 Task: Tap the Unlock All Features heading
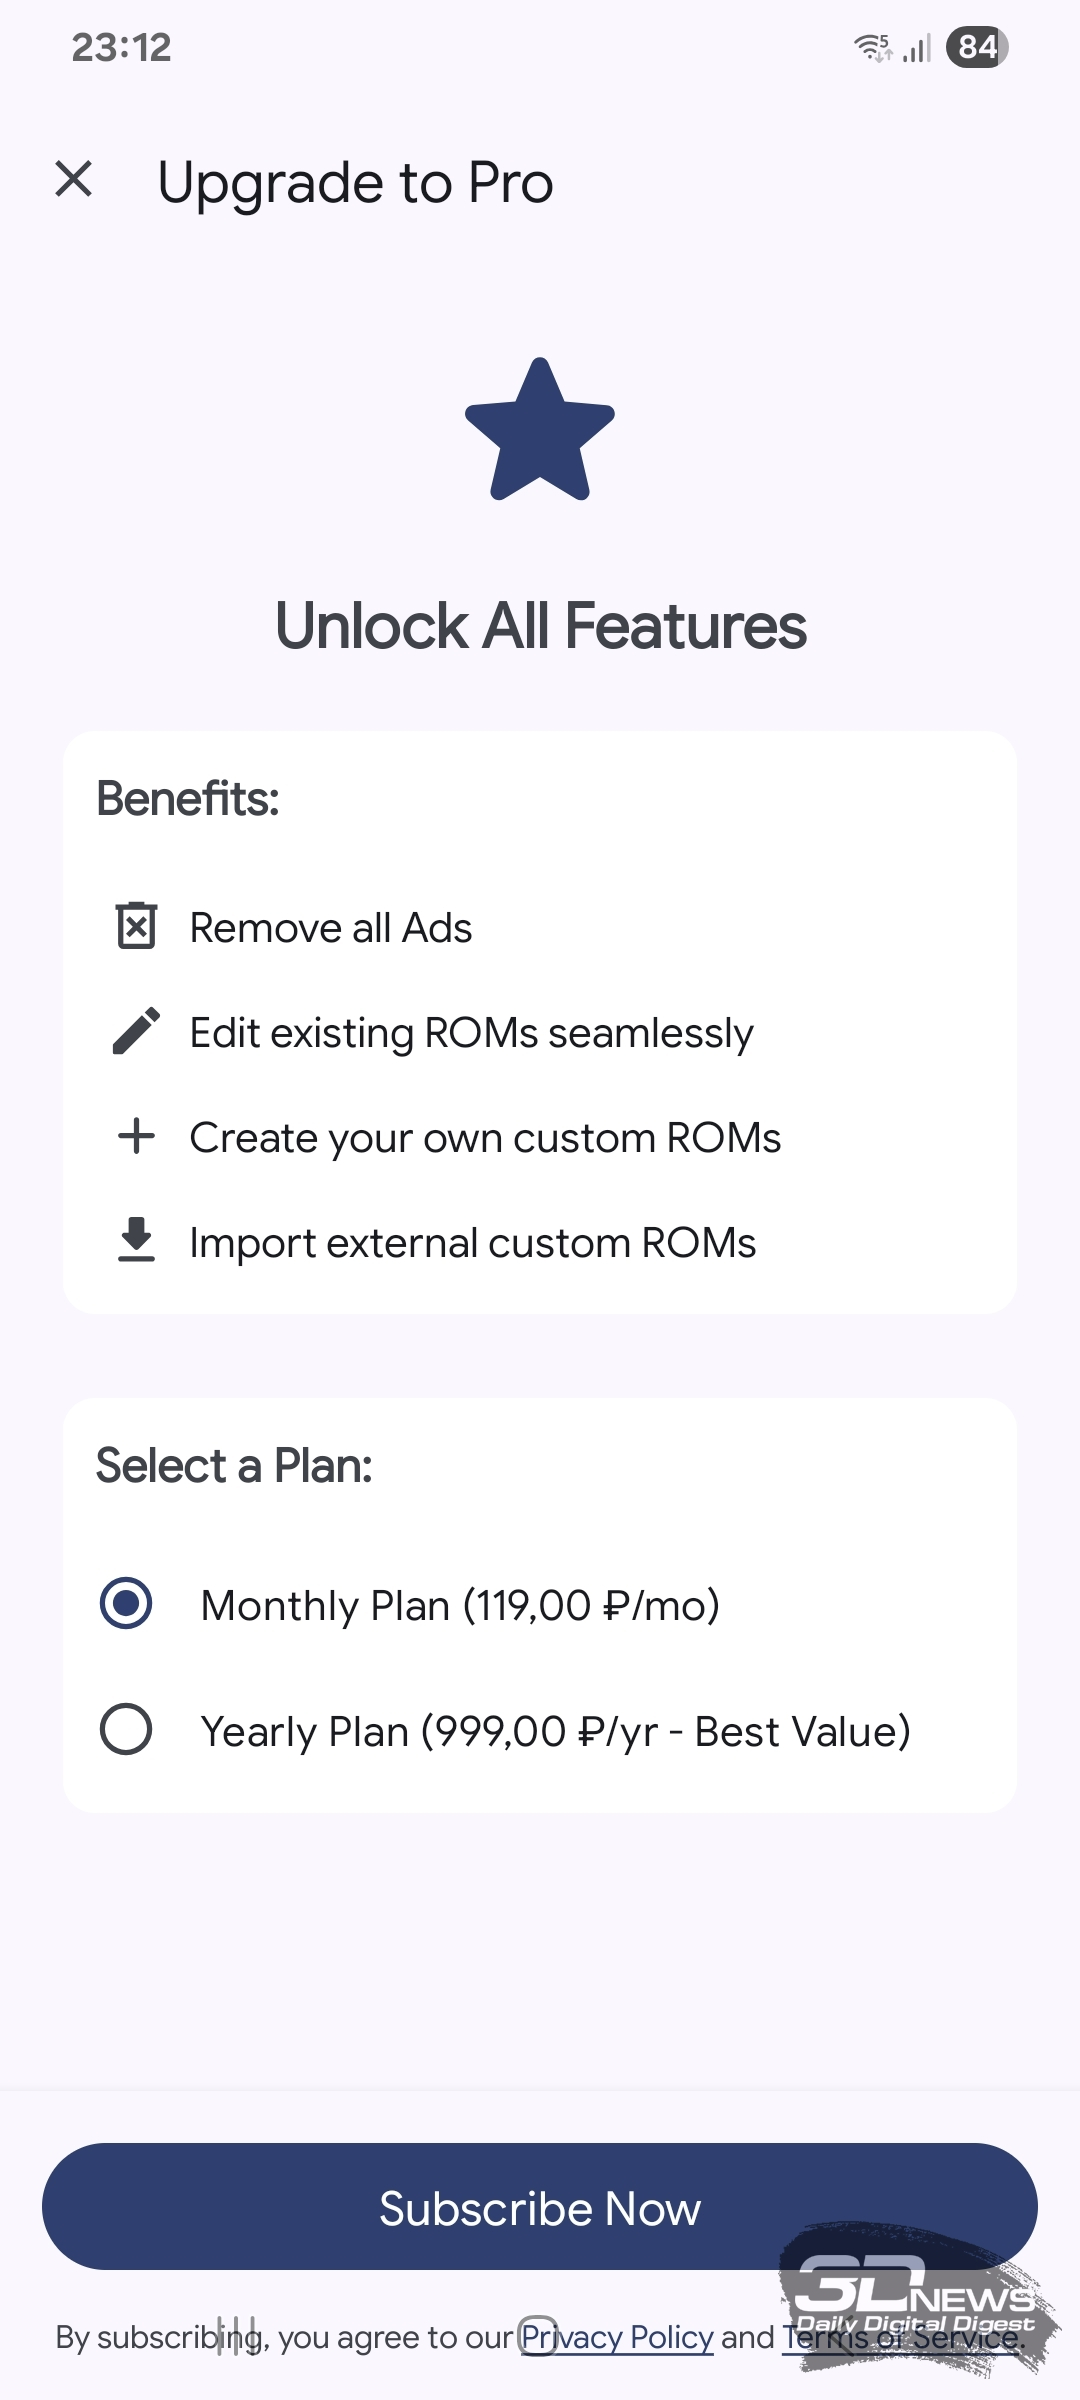tap(540, 626)
